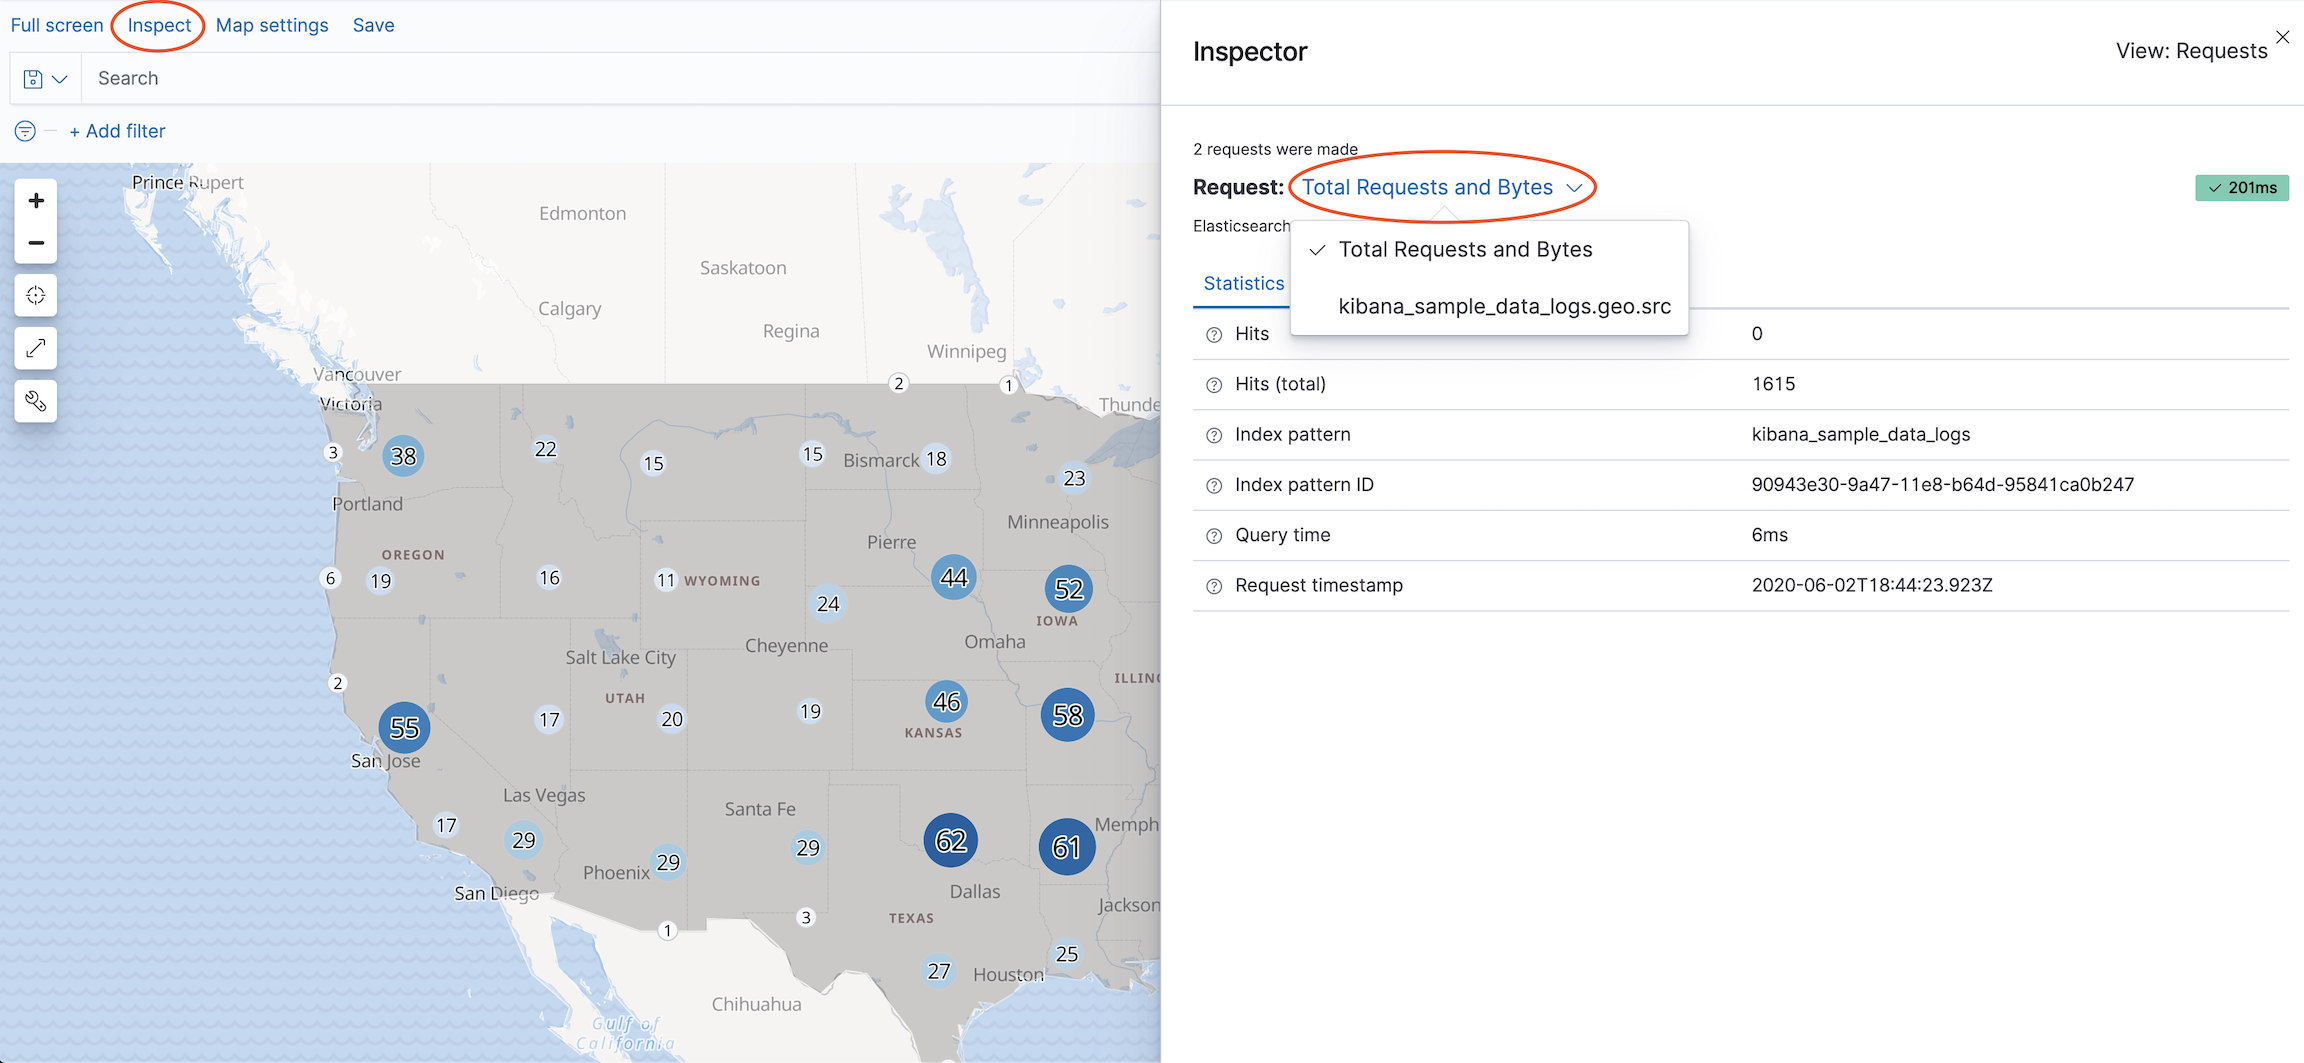The width and height of the screenshot is (2304, 1063).
Task: Select kibana_sample_data_logs.geo.src request option
Action: [1504, 307]
